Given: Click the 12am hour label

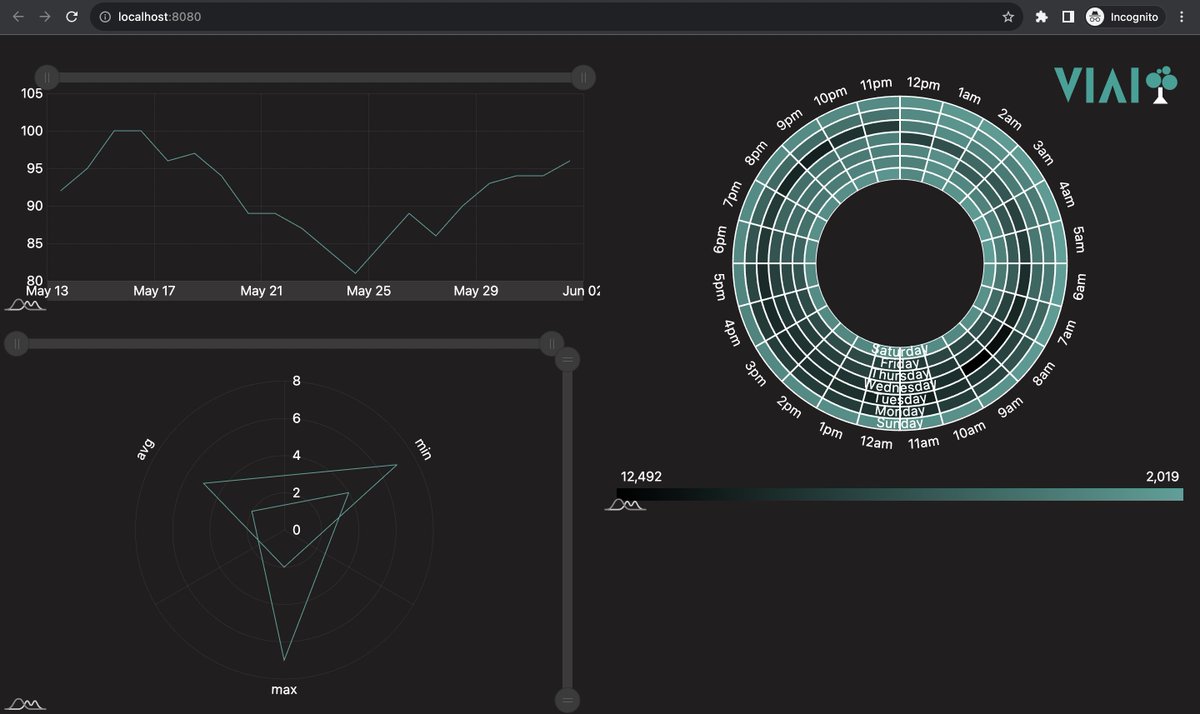Looking at the screenshot, I should tap(876, 443).
